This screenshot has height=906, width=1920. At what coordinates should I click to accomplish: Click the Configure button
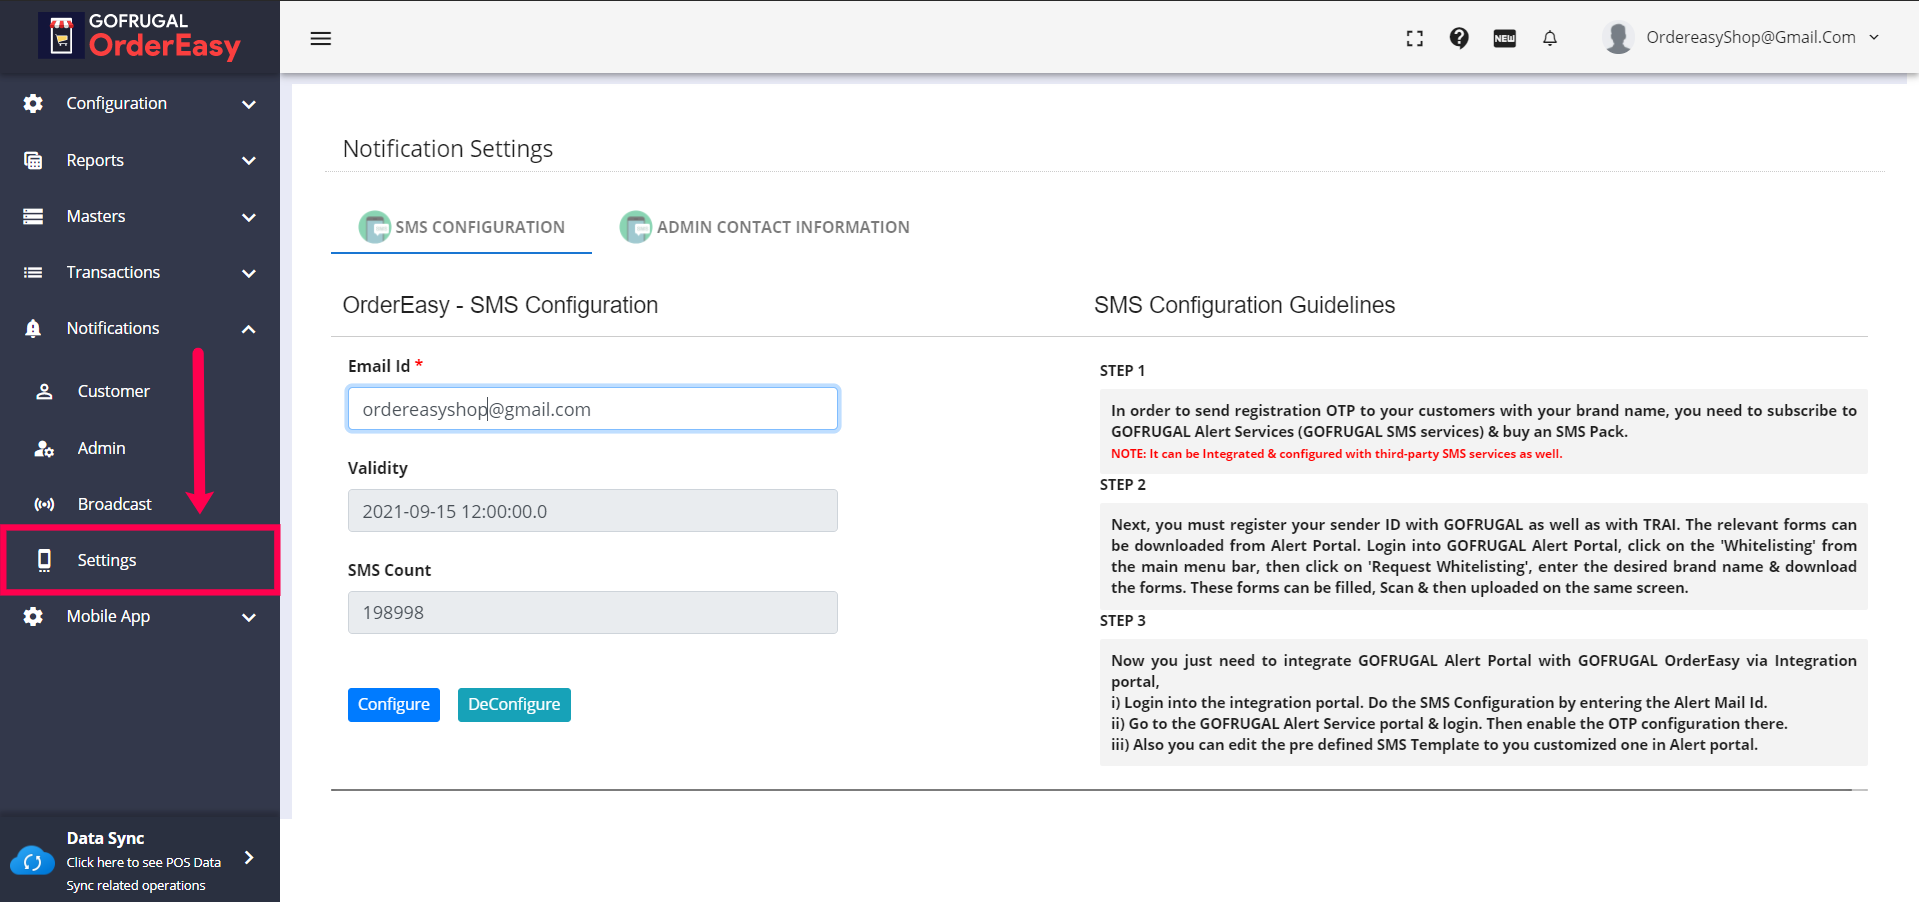(394, 704)
